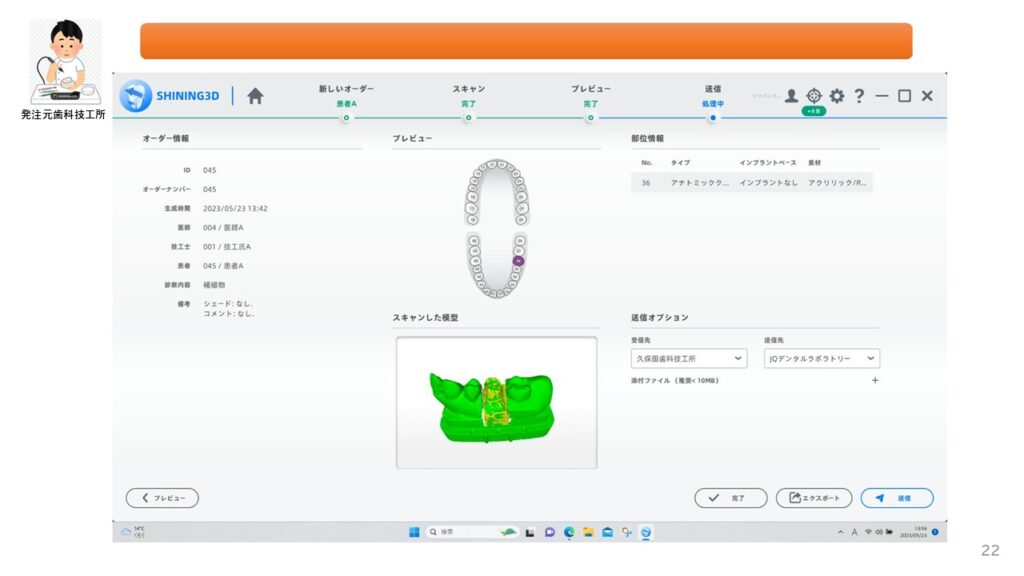
Task: Select highlighted purple tooth 36 on chart
Action: (518, 260)
